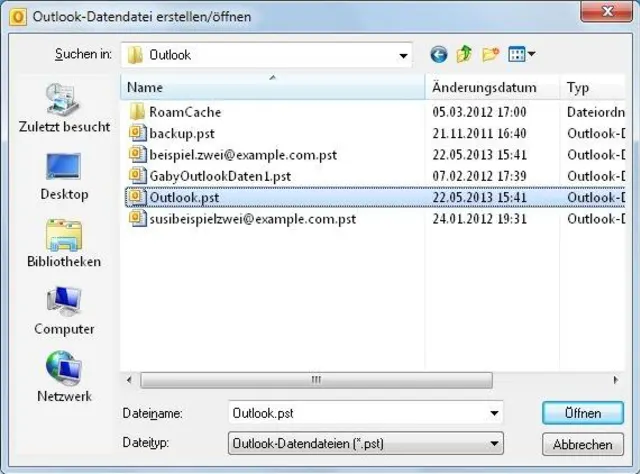Sort by Änderungsdatum column header
The width and height of the screenshot is (640, 474).
(492, 87)
